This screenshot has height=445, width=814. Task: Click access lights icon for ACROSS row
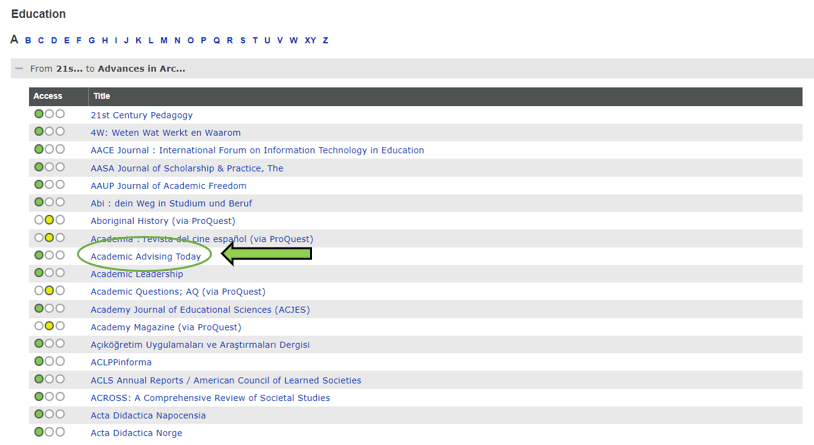49,396
